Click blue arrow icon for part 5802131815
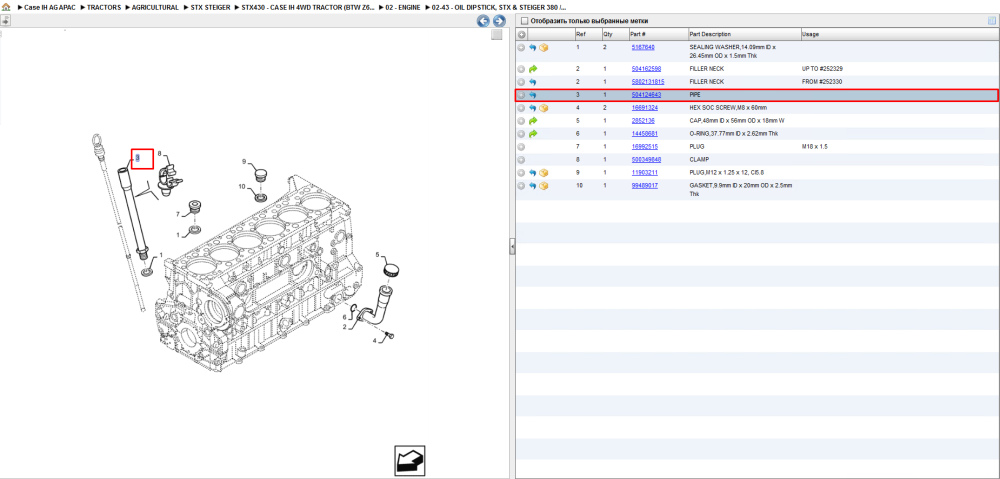 pyautogui.click(x=533, y=82)
